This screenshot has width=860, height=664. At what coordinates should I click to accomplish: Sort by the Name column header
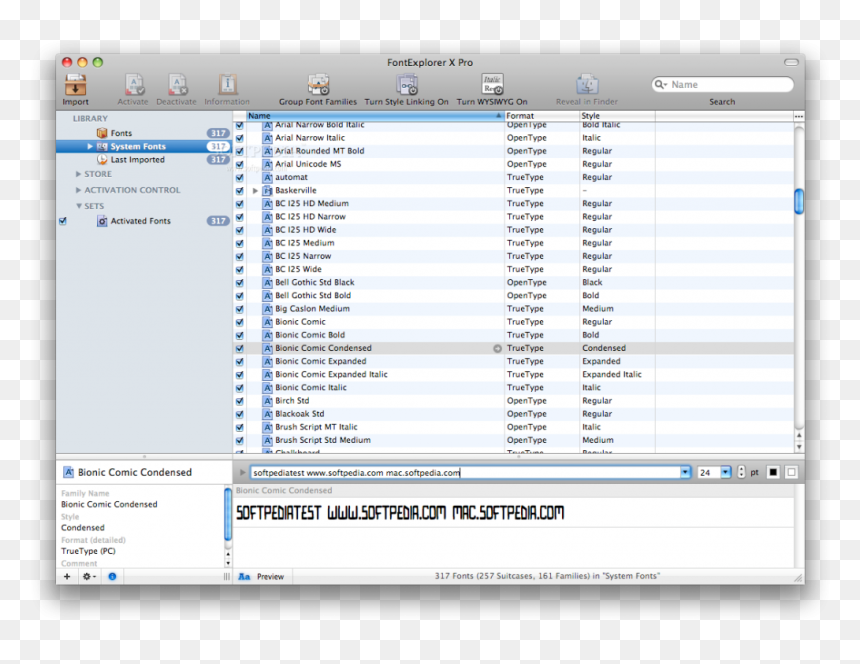point(375,116)
